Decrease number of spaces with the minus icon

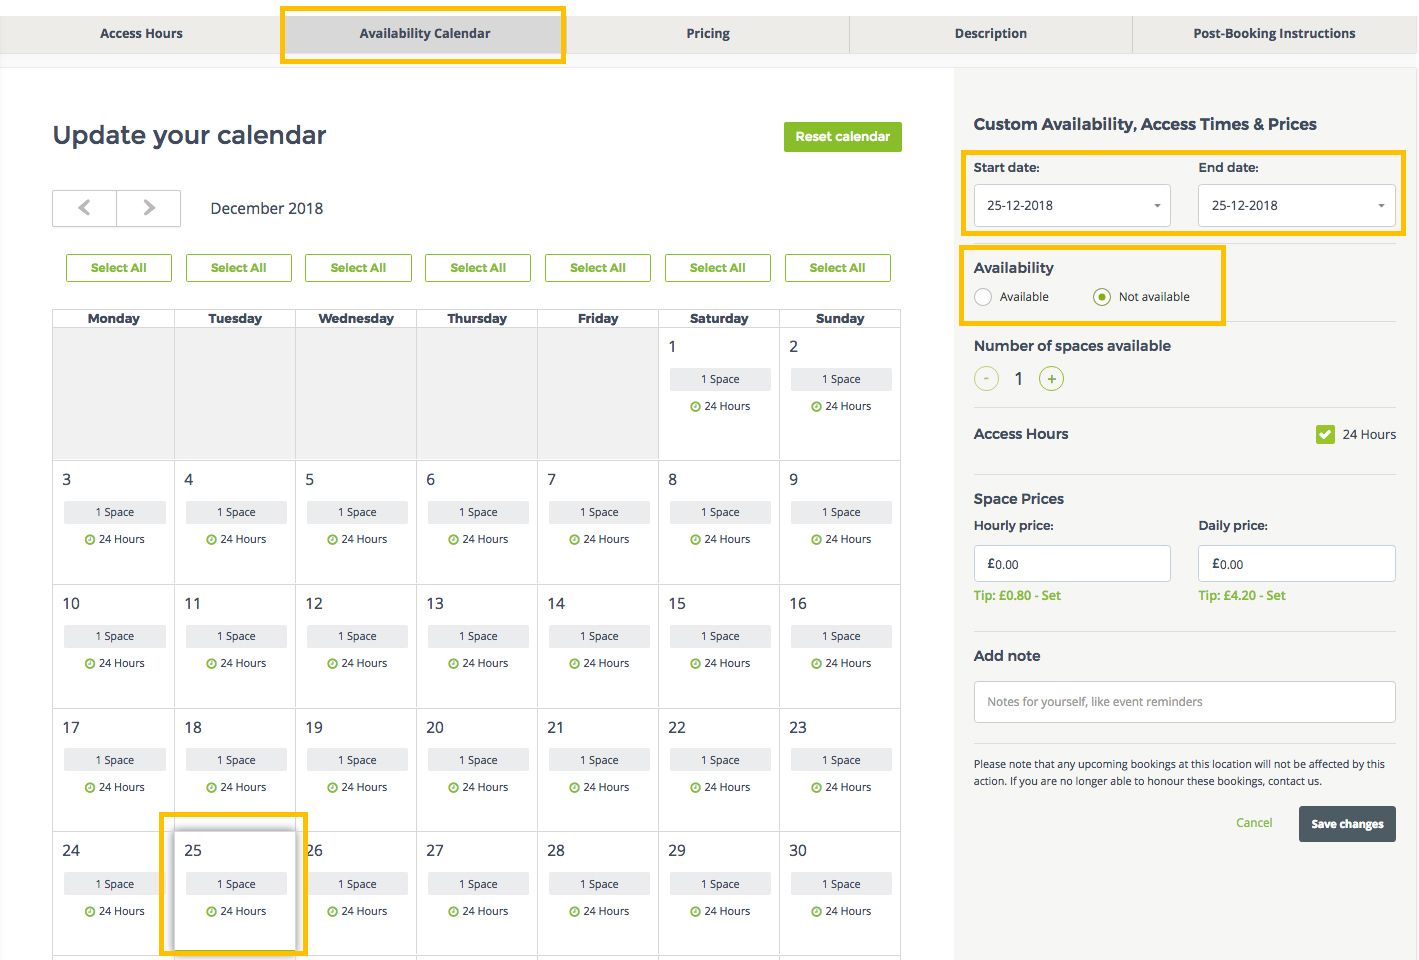(986, 378)
